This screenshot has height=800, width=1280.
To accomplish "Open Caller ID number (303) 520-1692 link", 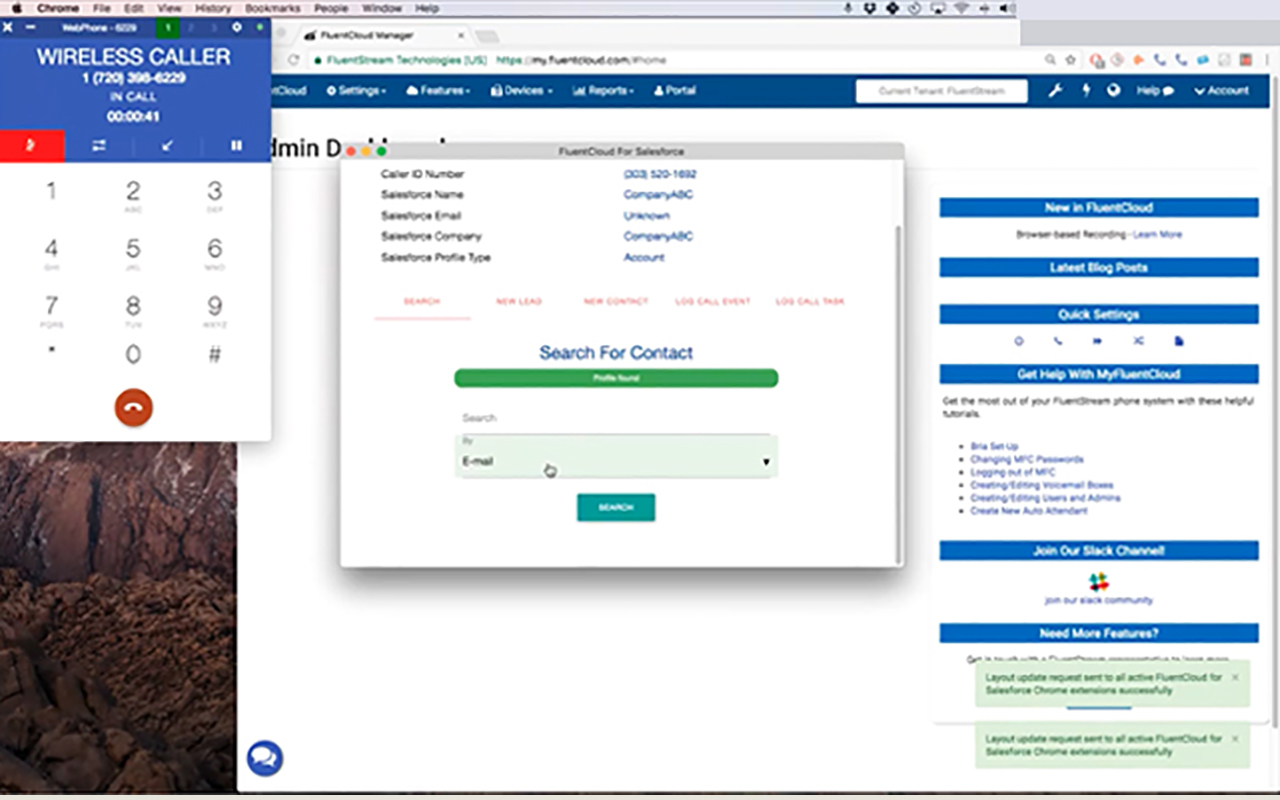I will (x=660, y=174).
